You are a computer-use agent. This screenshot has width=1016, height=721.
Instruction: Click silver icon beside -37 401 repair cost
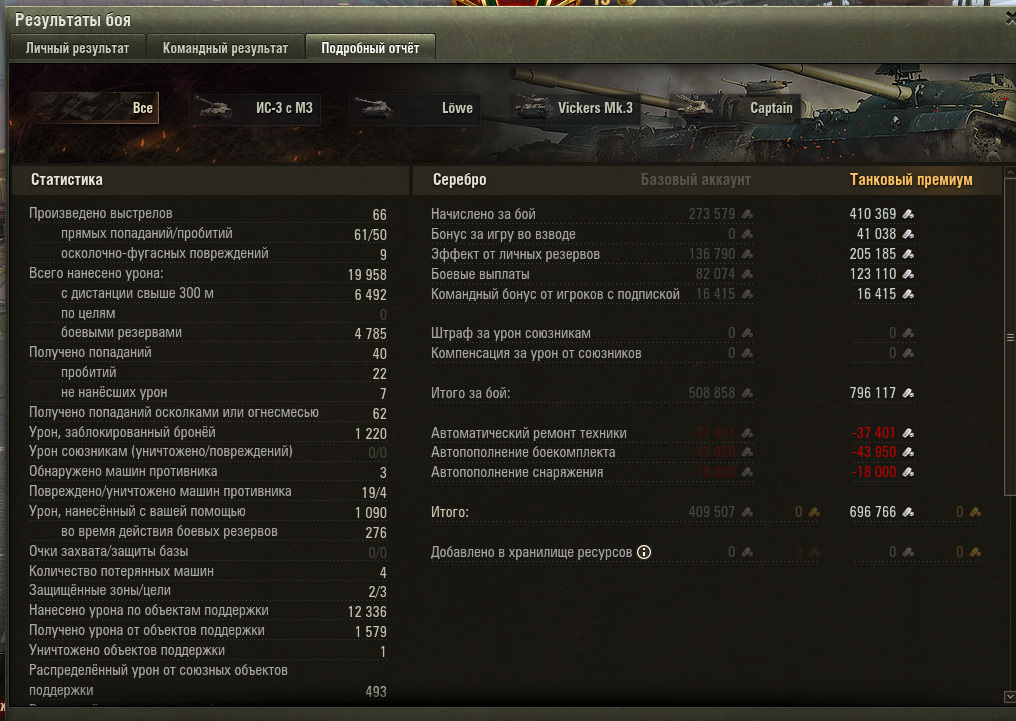[x=908, y=433]
